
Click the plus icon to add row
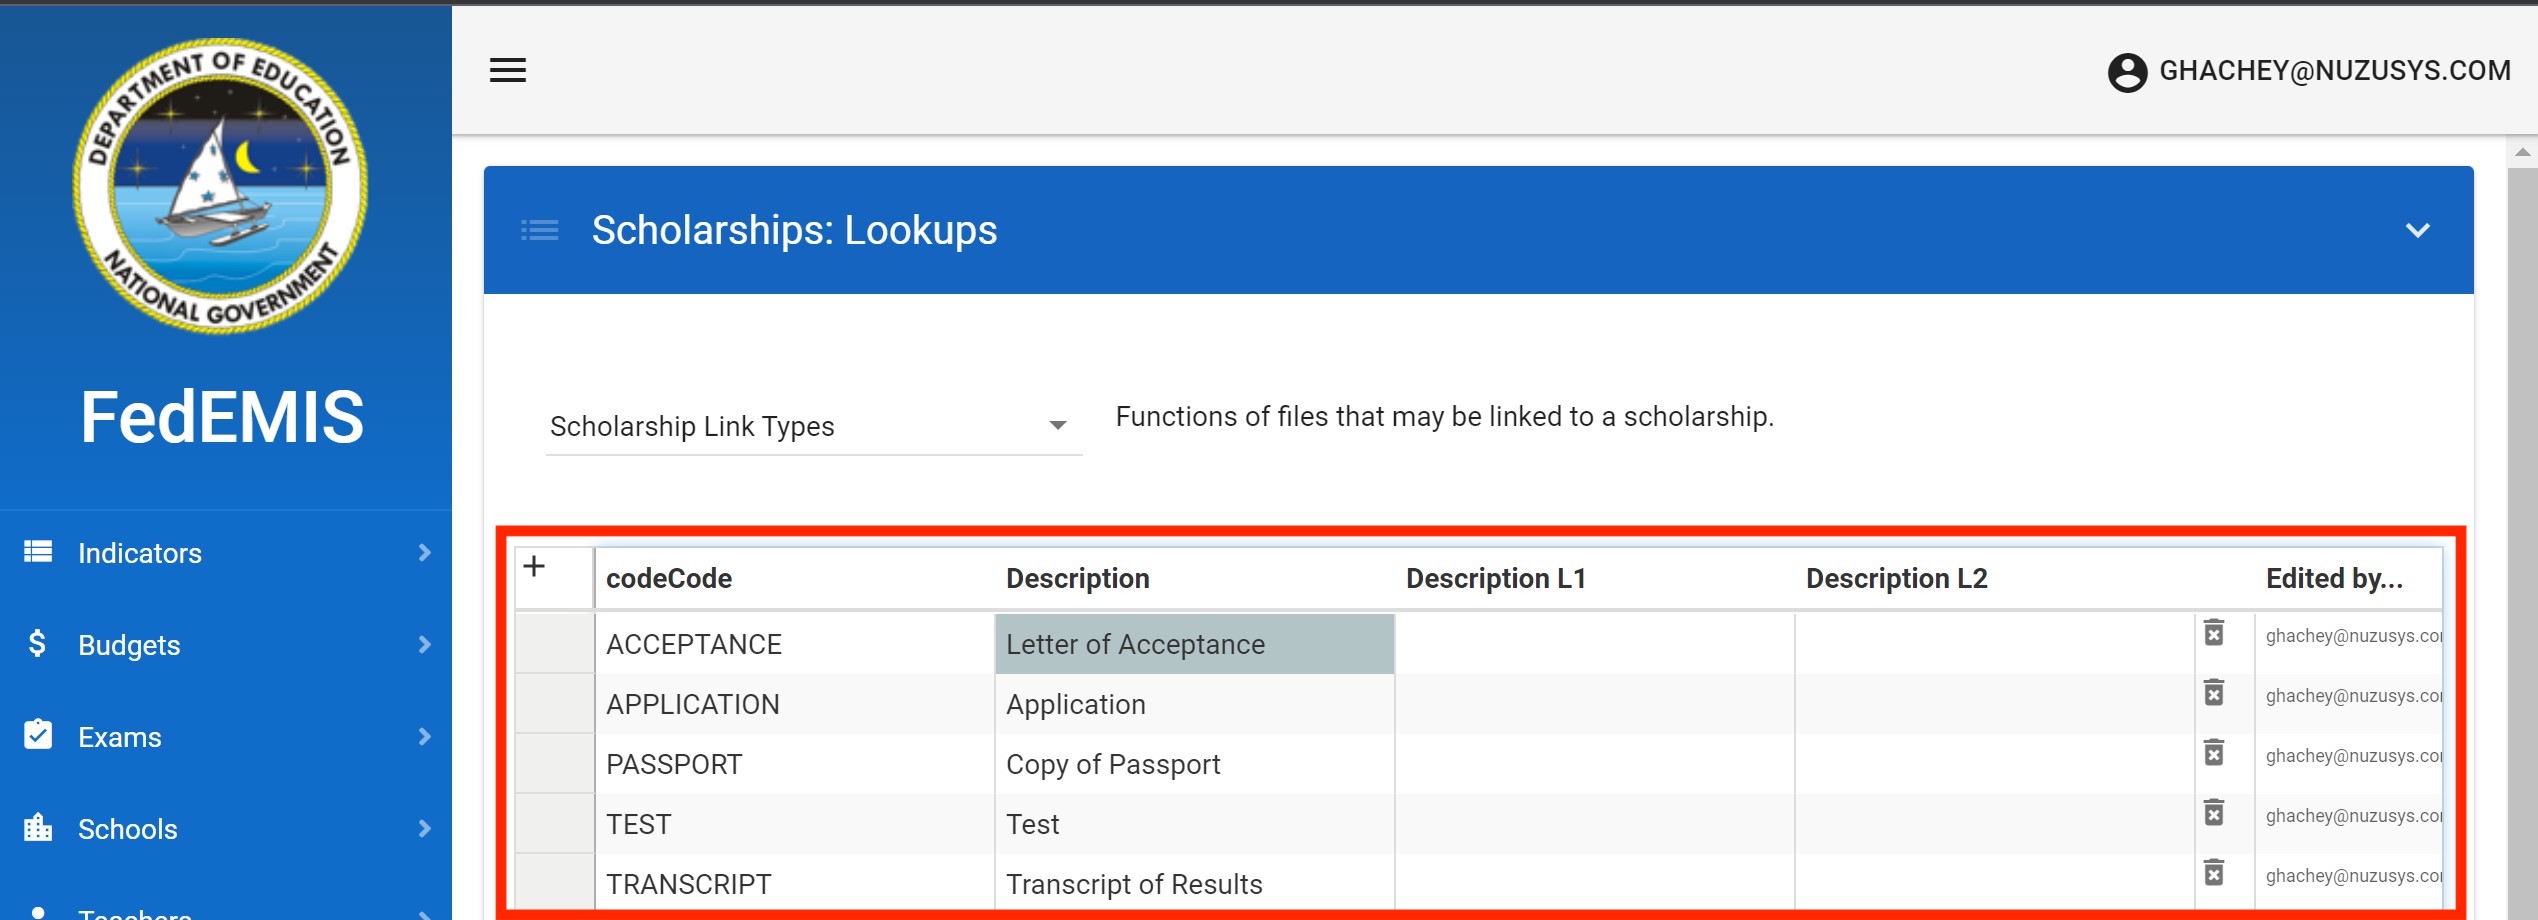(x=535, y=567)
